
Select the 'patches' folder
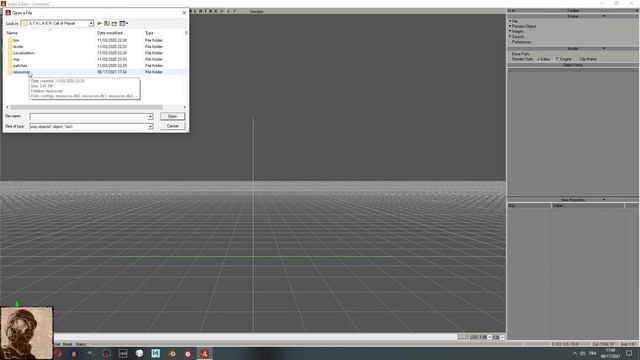[x=20, y=66]
